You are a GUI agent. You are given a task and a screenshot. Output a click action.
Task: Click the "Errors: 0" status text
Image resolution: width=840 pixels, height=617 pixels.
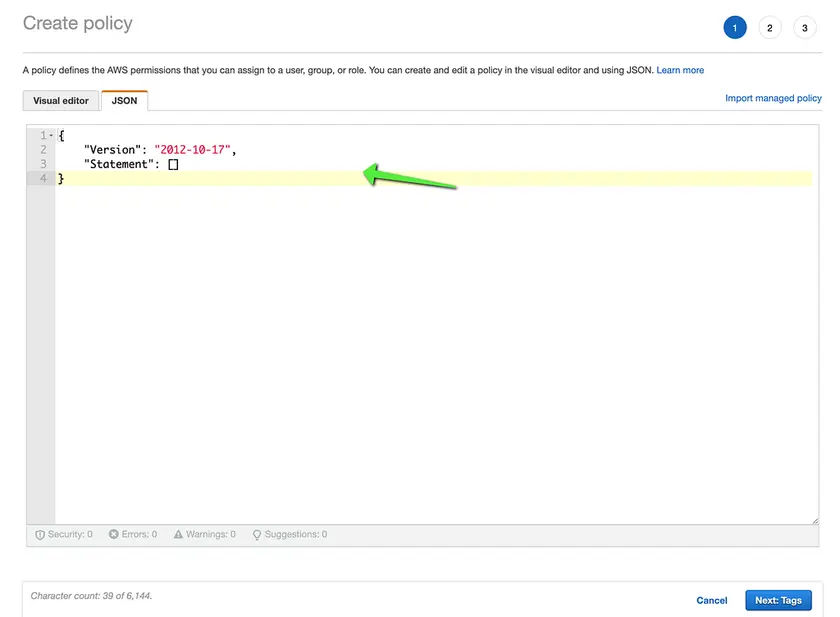[x=139, y=534]
